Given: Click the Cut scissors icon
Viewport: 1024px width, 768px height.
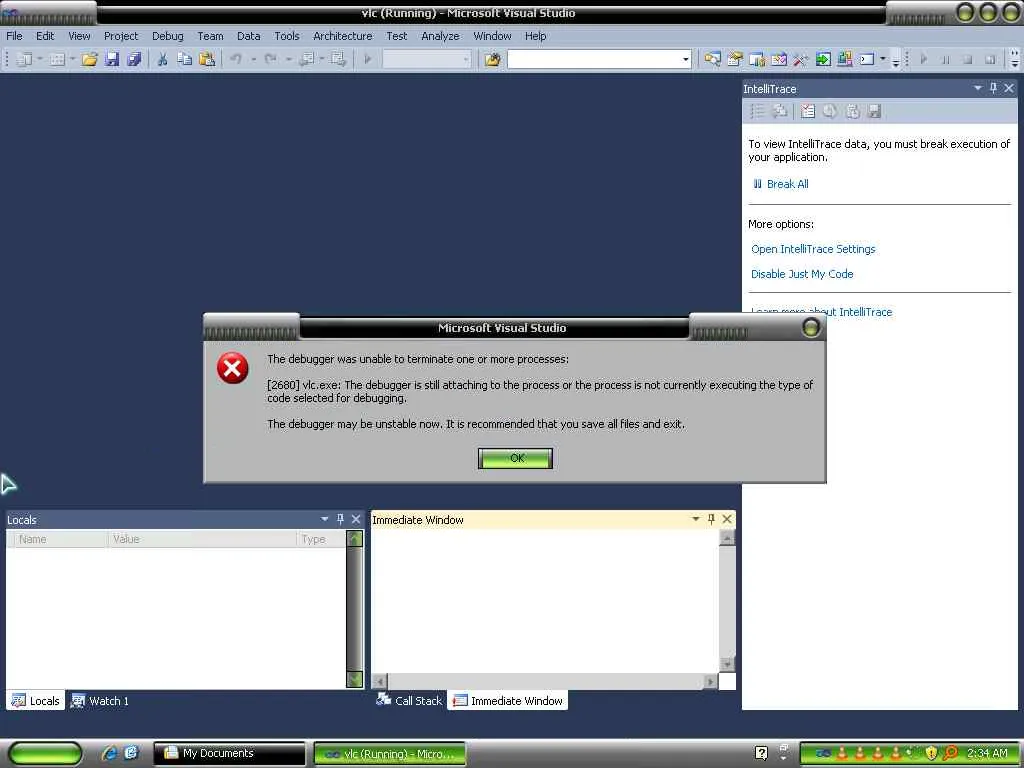Looking at the screenshot, I should point(163,59).
